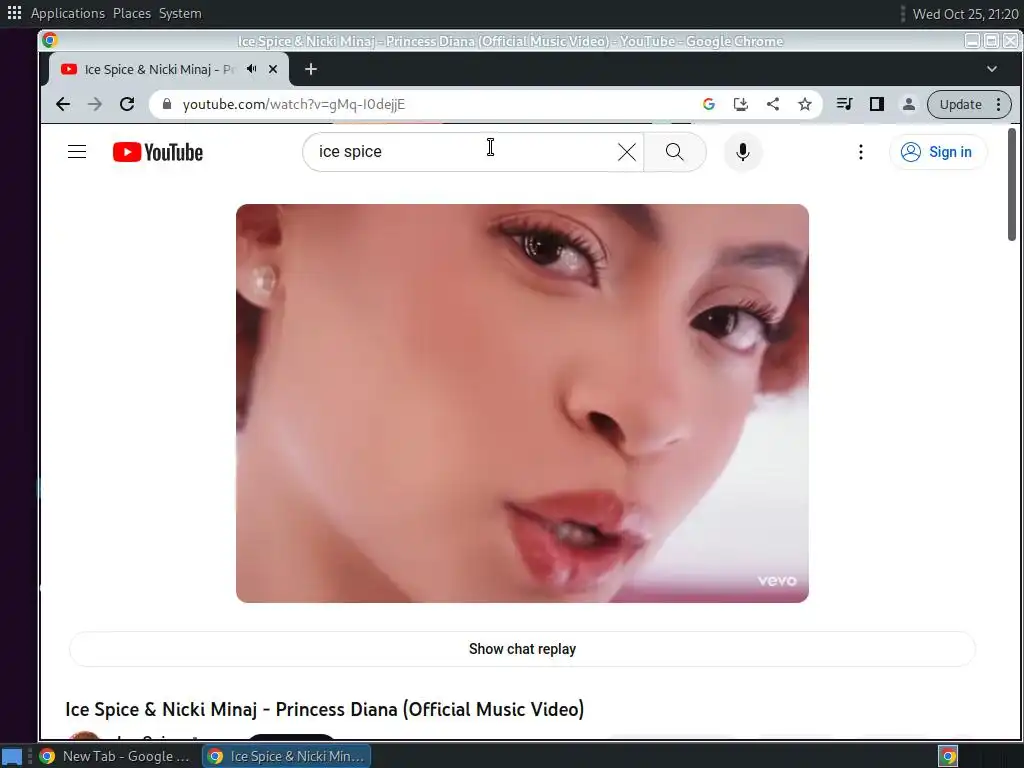Expand the tab search chevron
This screenshot has width=1024, height=768.
pos(991,69)
